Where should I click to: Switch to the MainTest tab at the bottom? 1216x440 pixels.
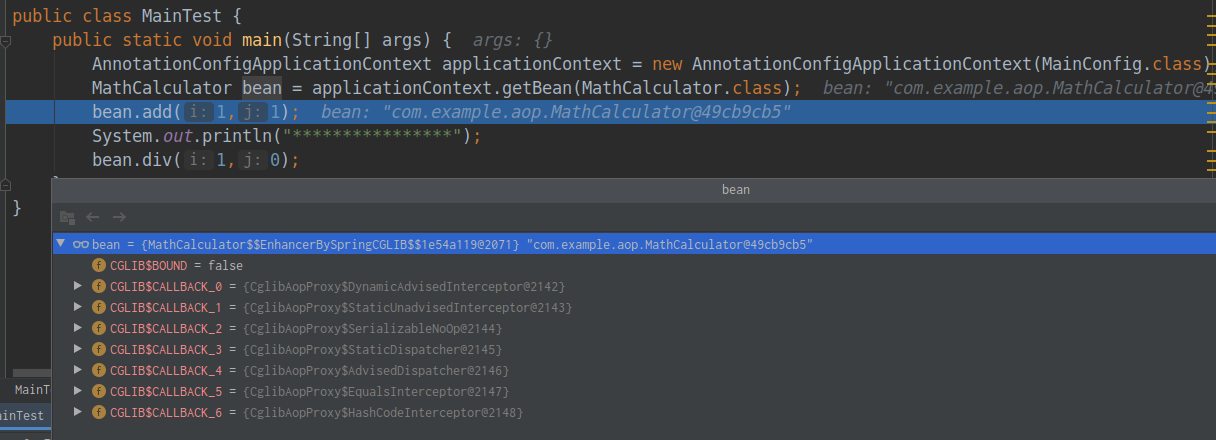click(22, 416)
